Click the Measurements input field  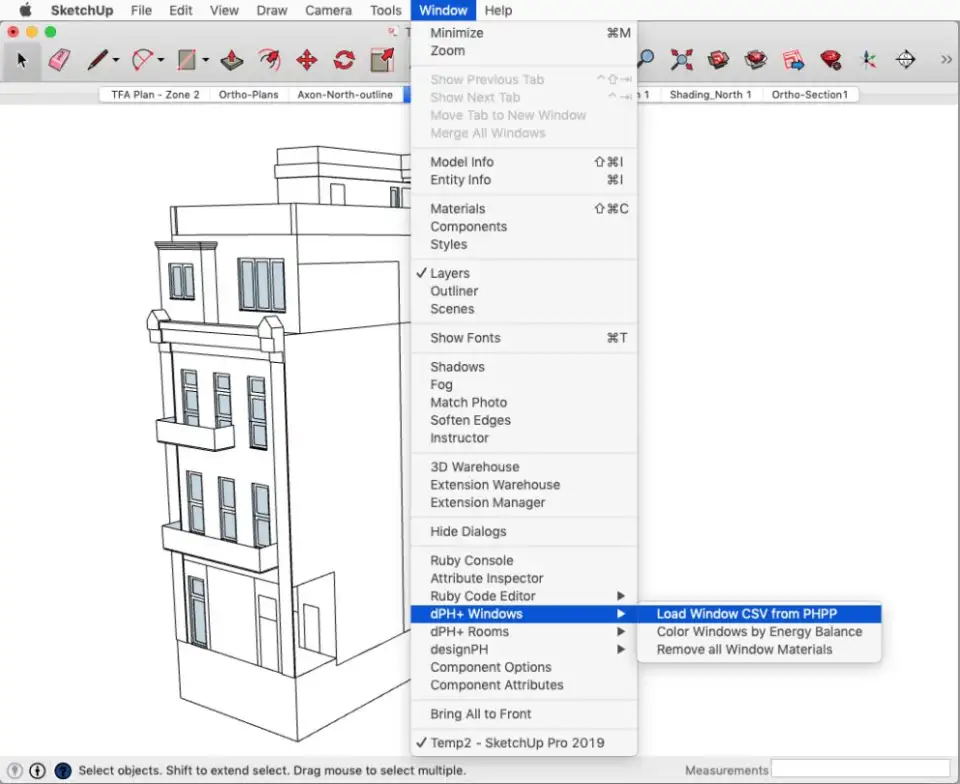click(x=860, y=770)
